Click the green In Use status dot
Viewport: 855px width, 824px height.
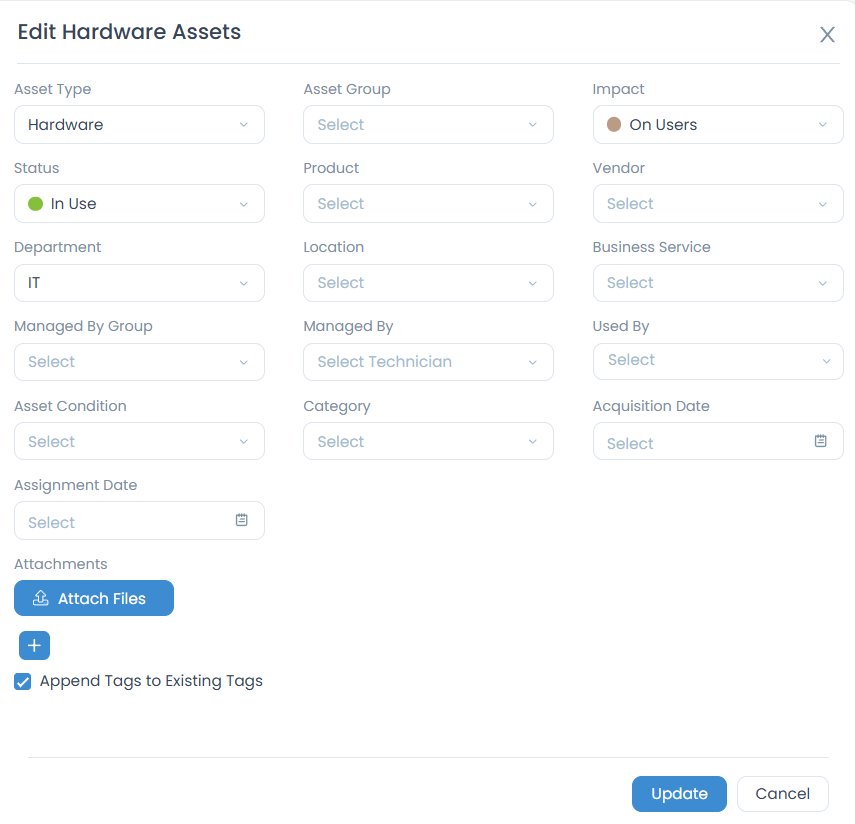[35, 204]
